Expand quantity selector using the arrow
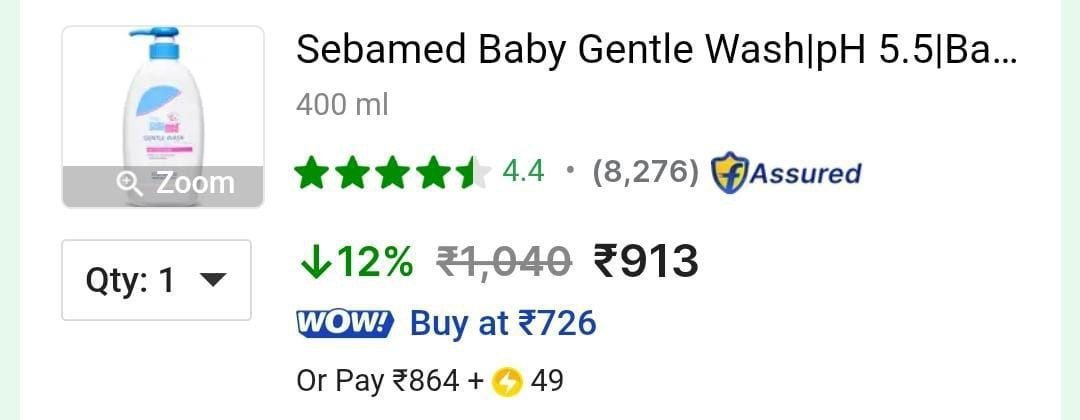The width and height of the screenshot is (1080, 420). click(x=211, y=280)
